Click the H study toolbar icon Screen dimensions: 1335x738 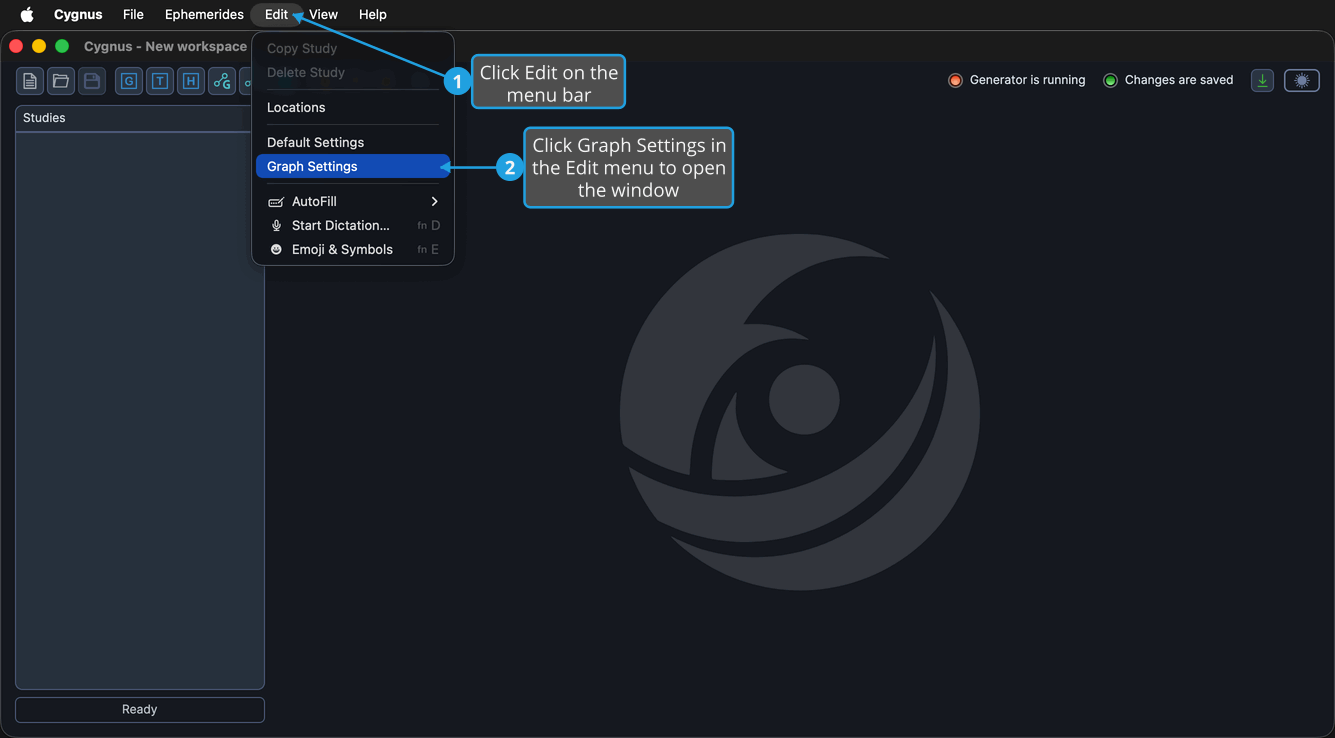click(191, 81)
